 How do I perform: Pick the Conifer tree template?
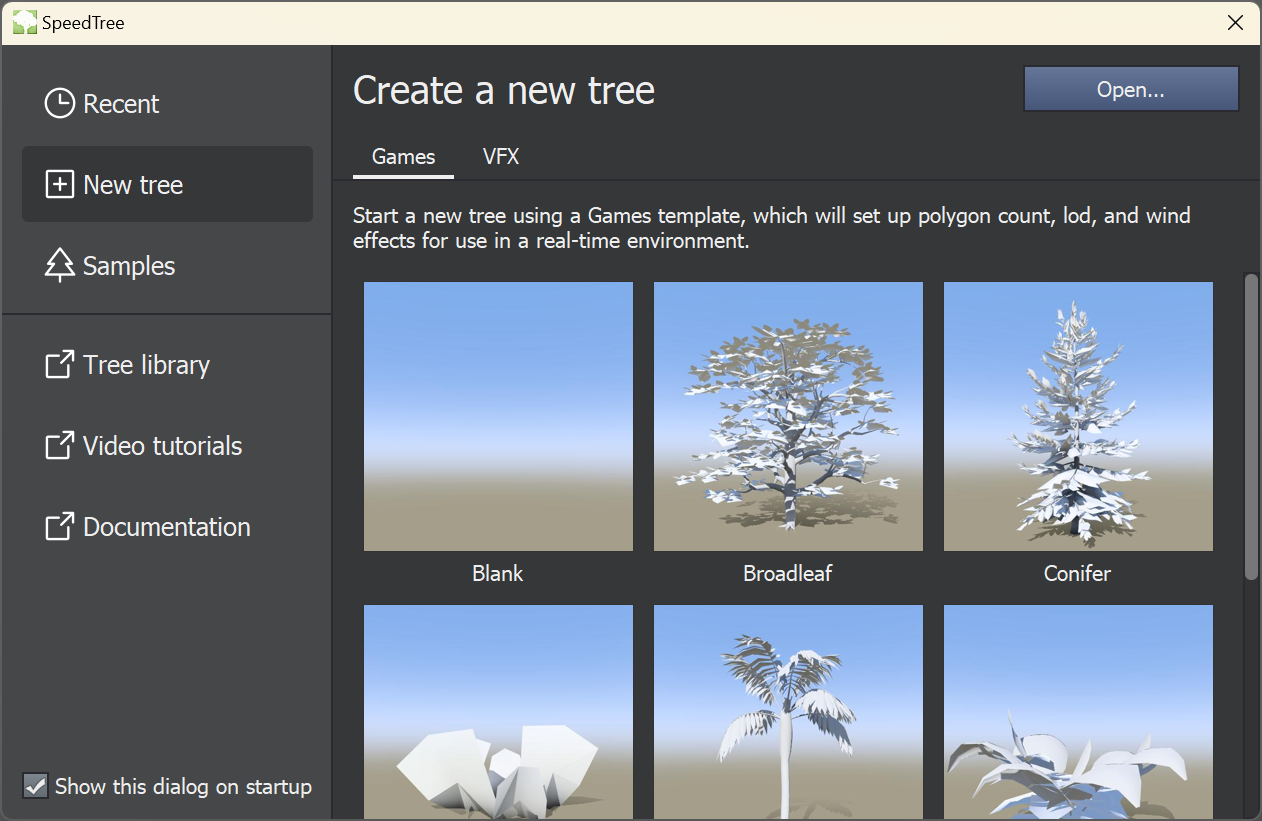pyautogui.click(x=1078, y=416)
